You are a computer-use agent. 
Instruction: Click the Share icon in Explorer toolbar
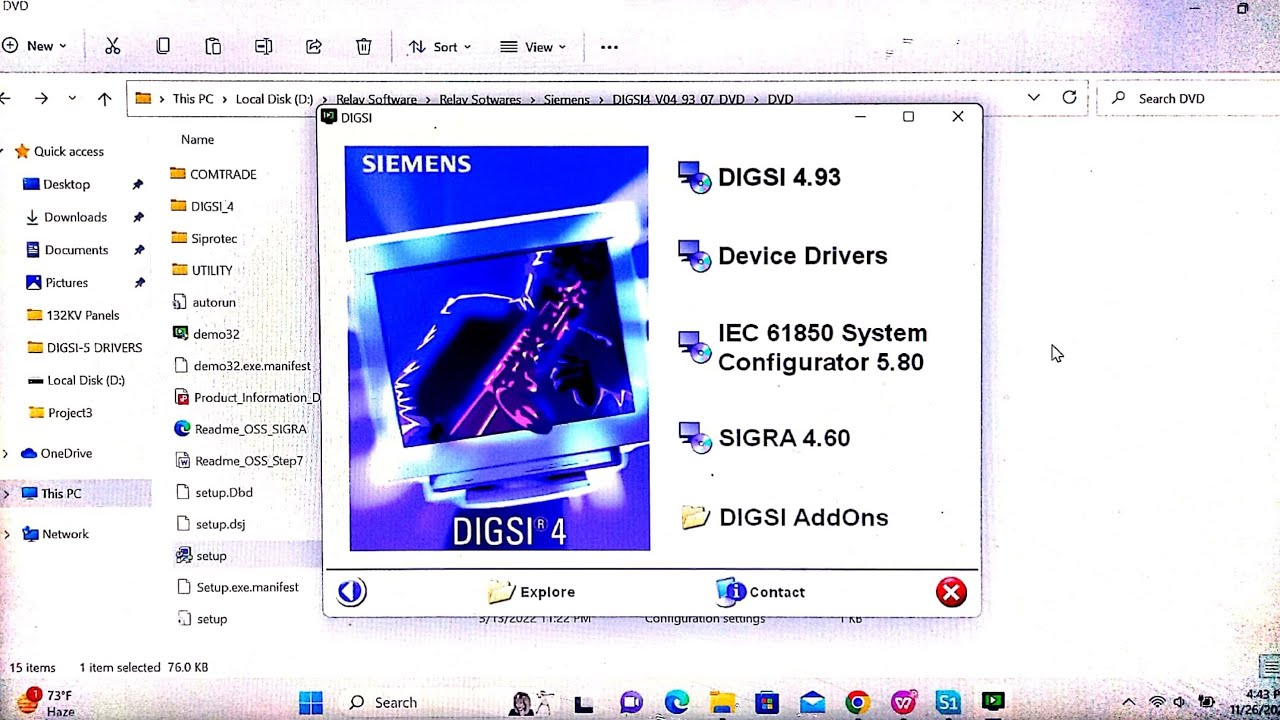(x=313, y=46)
